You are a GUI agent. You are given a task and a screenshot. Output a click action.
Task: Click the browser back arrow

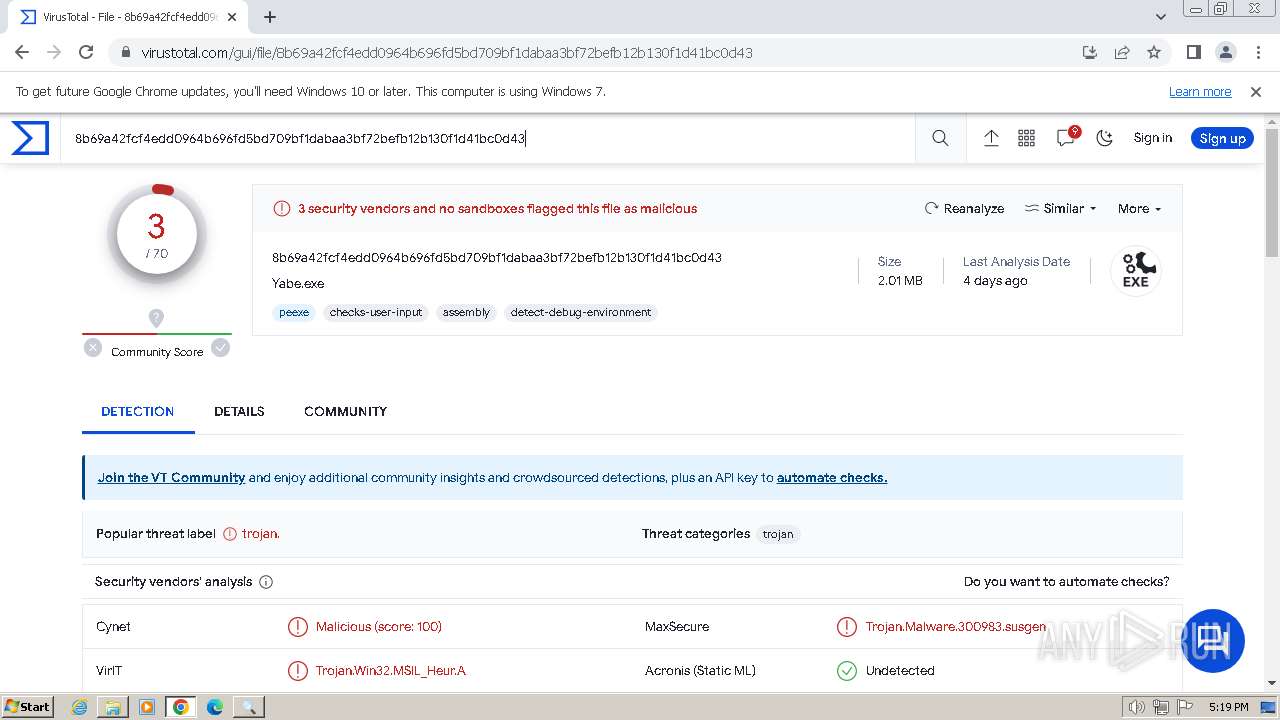pyautogui.click(x=22, y=52)
